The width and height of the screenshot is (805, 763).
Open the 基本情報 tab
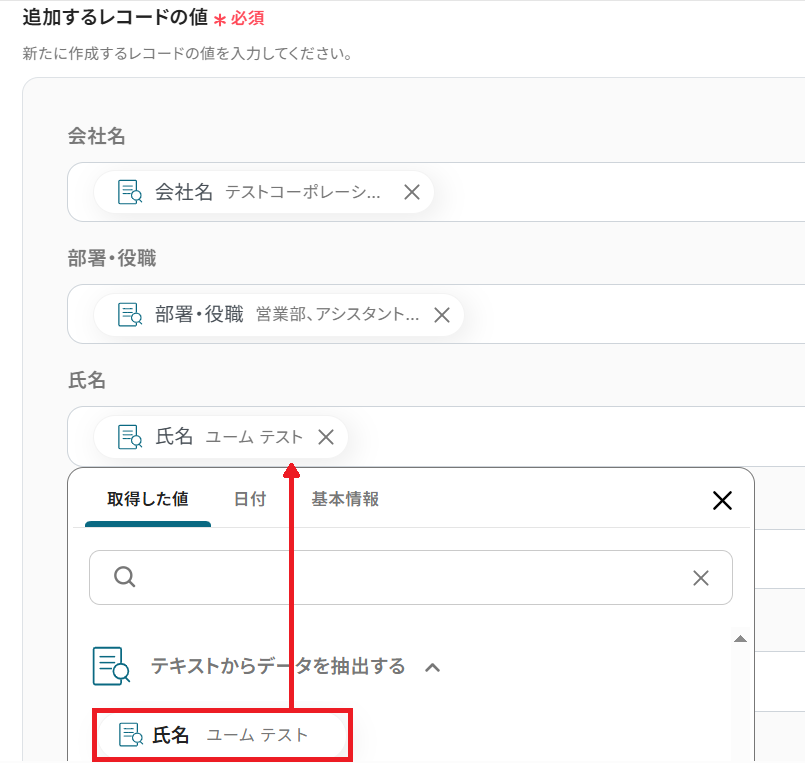click(345, 499)
